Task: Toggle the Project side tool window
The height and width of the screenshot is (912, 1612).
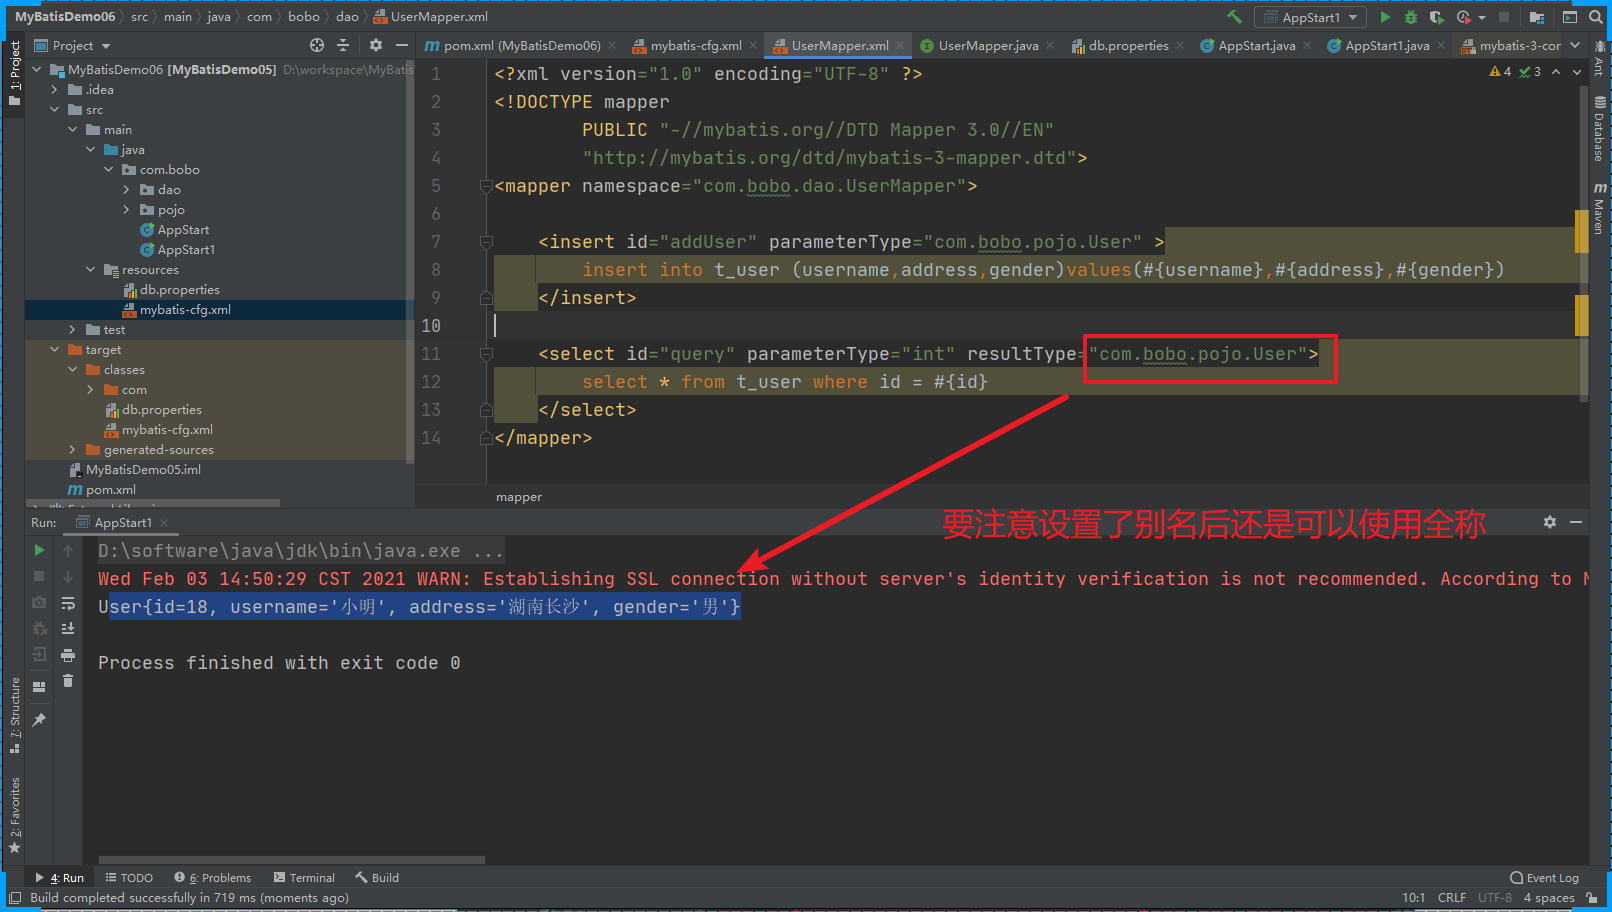Action: 14,73
